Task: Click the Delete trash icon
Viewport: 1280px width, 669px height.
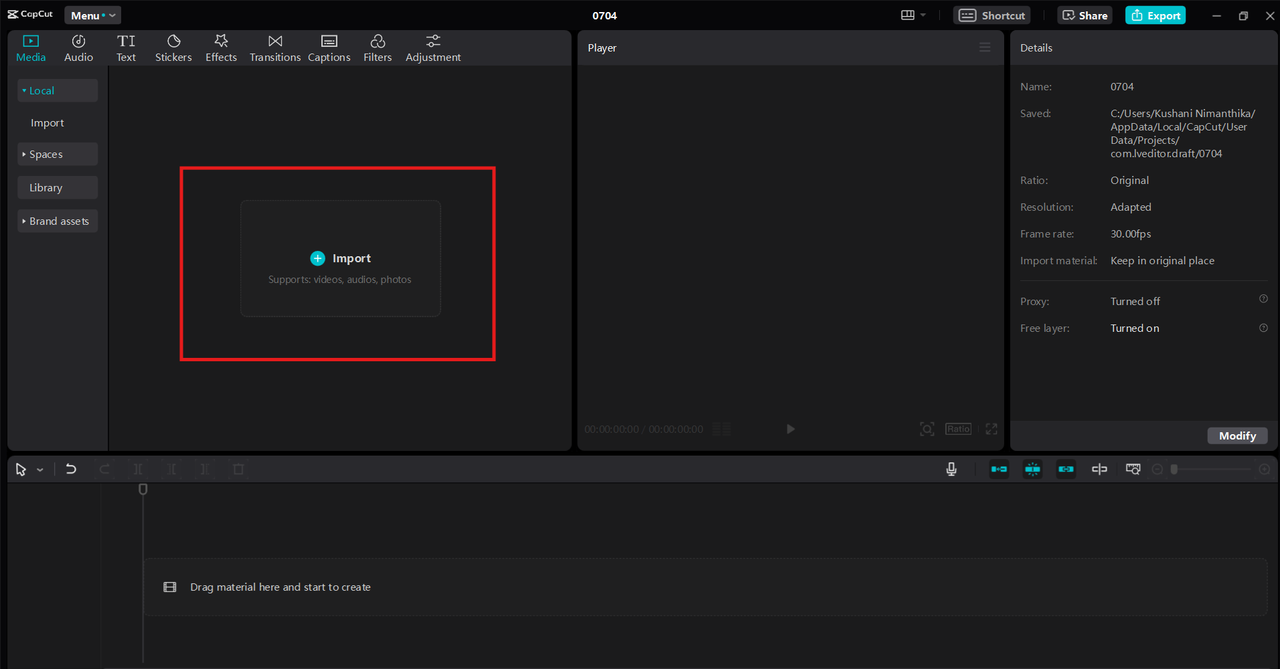Action: click(238, 469)
